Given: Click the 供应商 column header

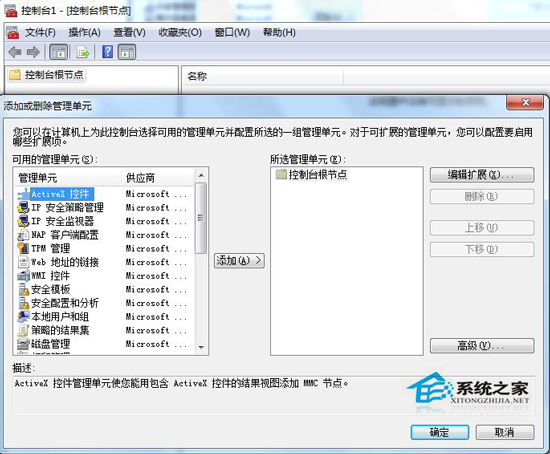Looking at the screenshot, I should 159,178.
